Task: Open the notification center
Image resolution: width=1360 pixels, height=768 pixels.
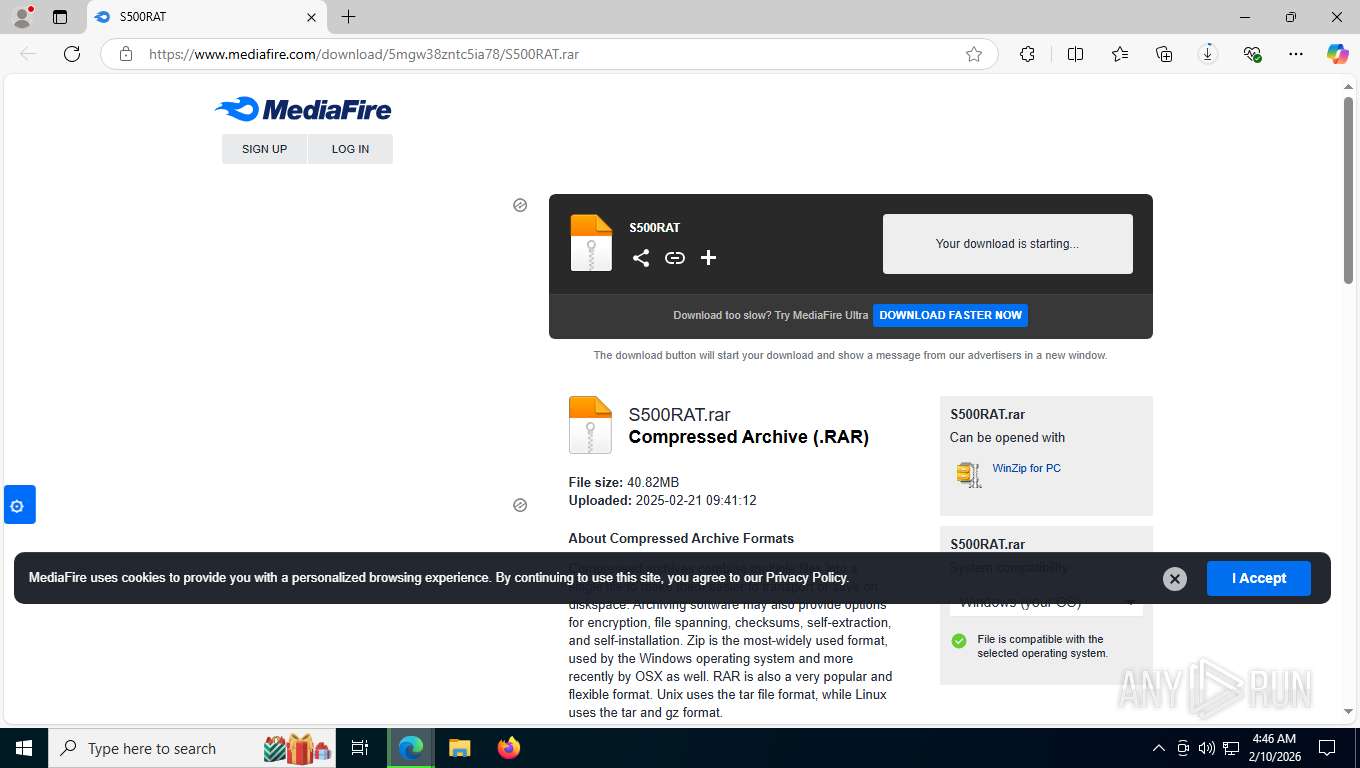Action: (x=1327, y=748)
